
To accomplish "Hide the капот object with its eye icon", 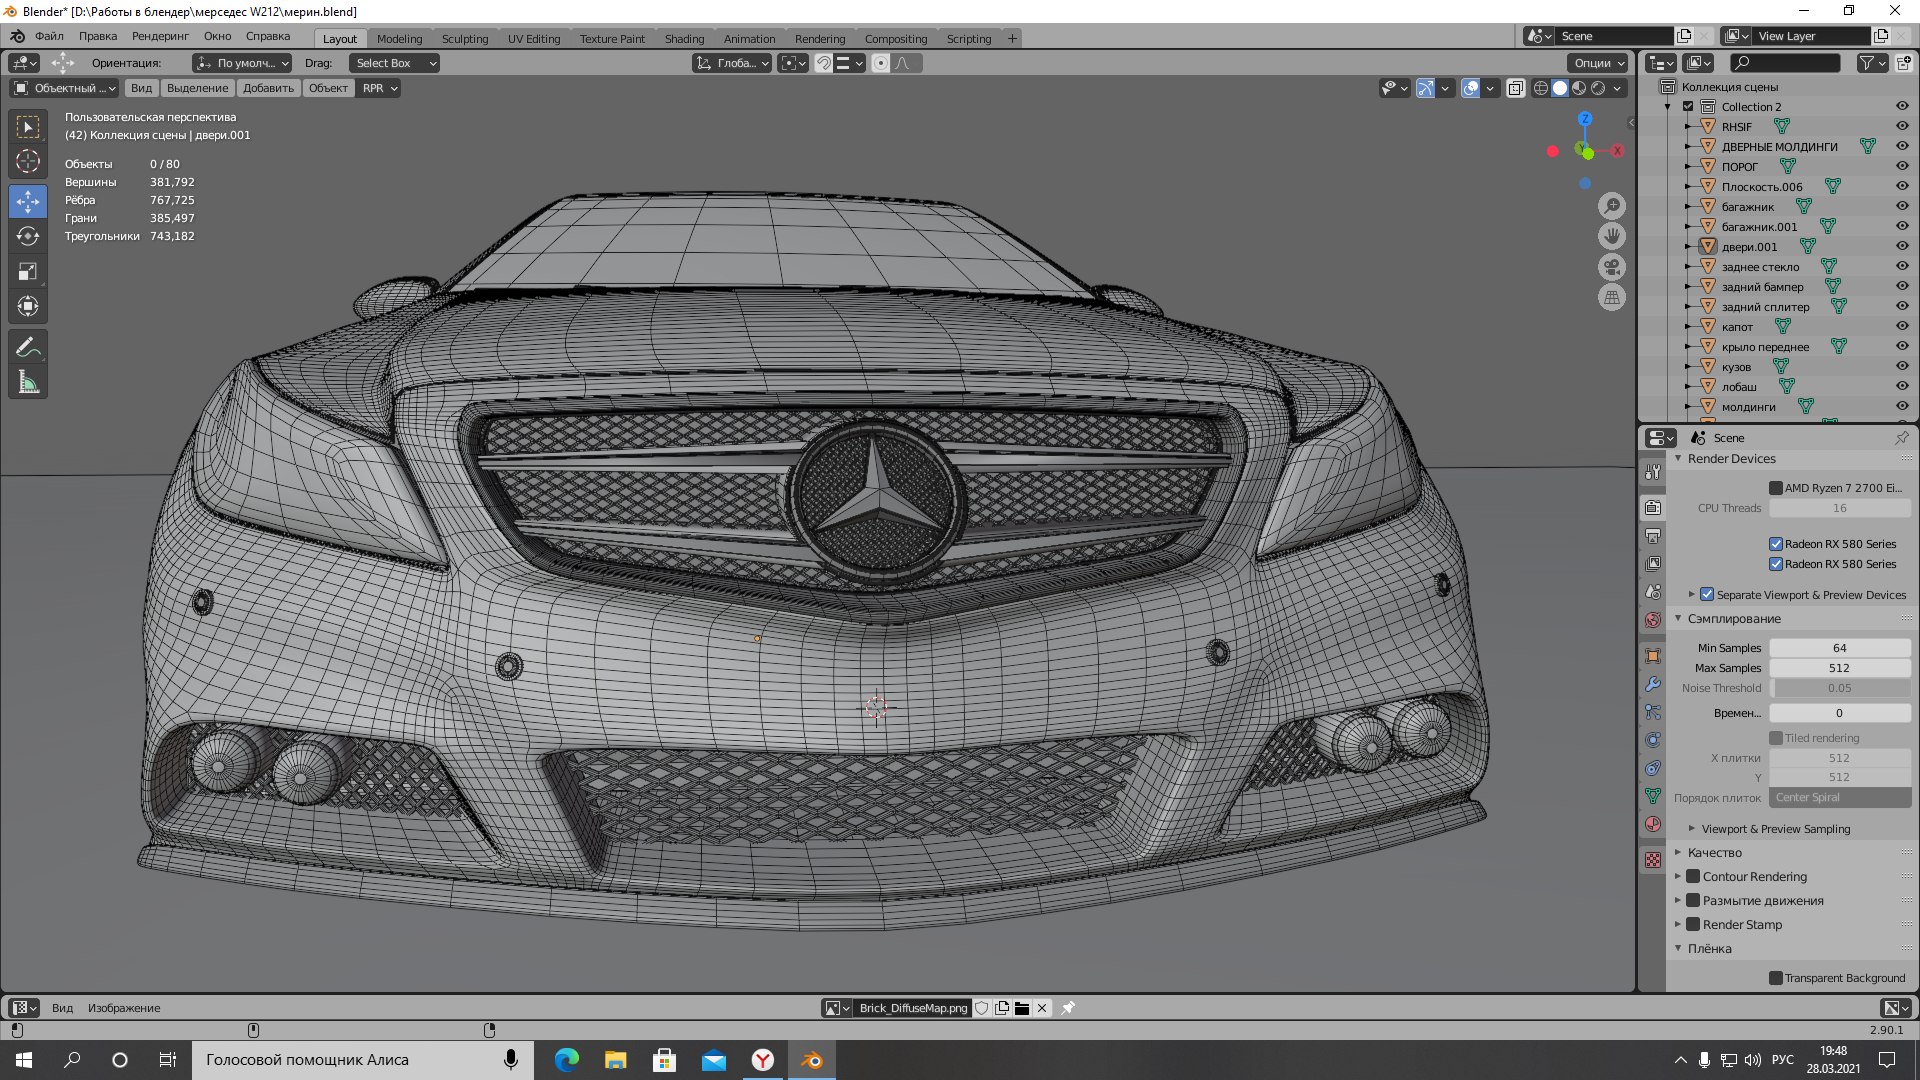I will [1902, 326].
